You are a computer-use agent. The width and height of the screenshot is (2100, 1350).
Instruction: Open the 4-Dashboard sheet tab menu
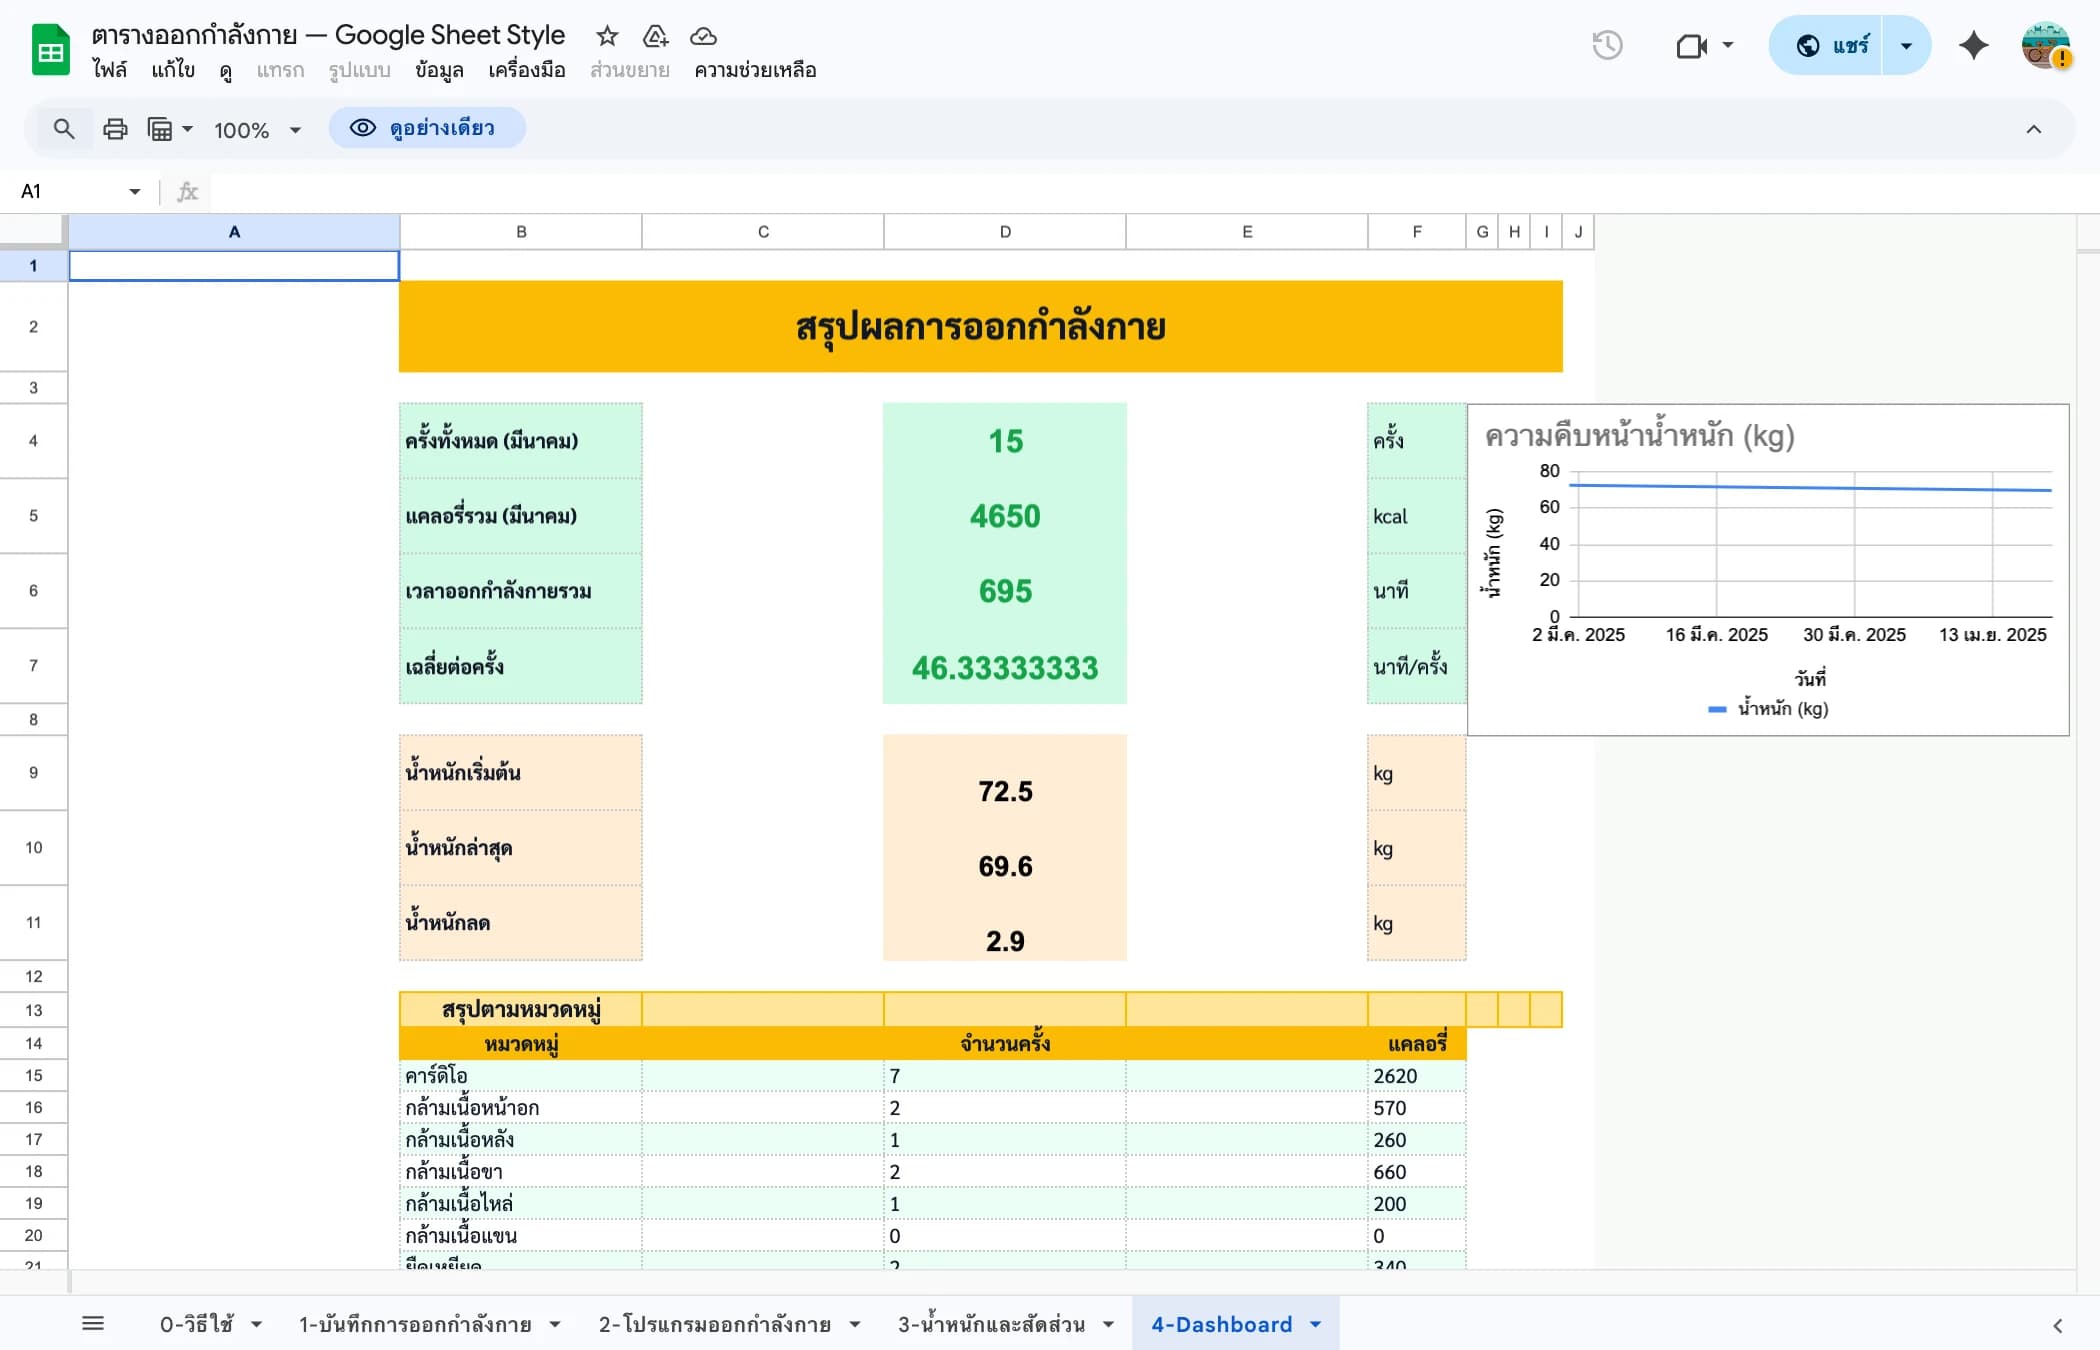point(1314,1323)
